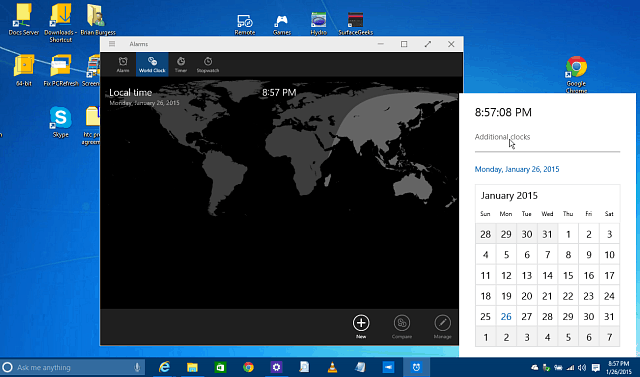Image resolution: width=640 pixels, height=377 pixels.
Task: Open Internet Explorer from the taskbar
Action: (164, 368)
